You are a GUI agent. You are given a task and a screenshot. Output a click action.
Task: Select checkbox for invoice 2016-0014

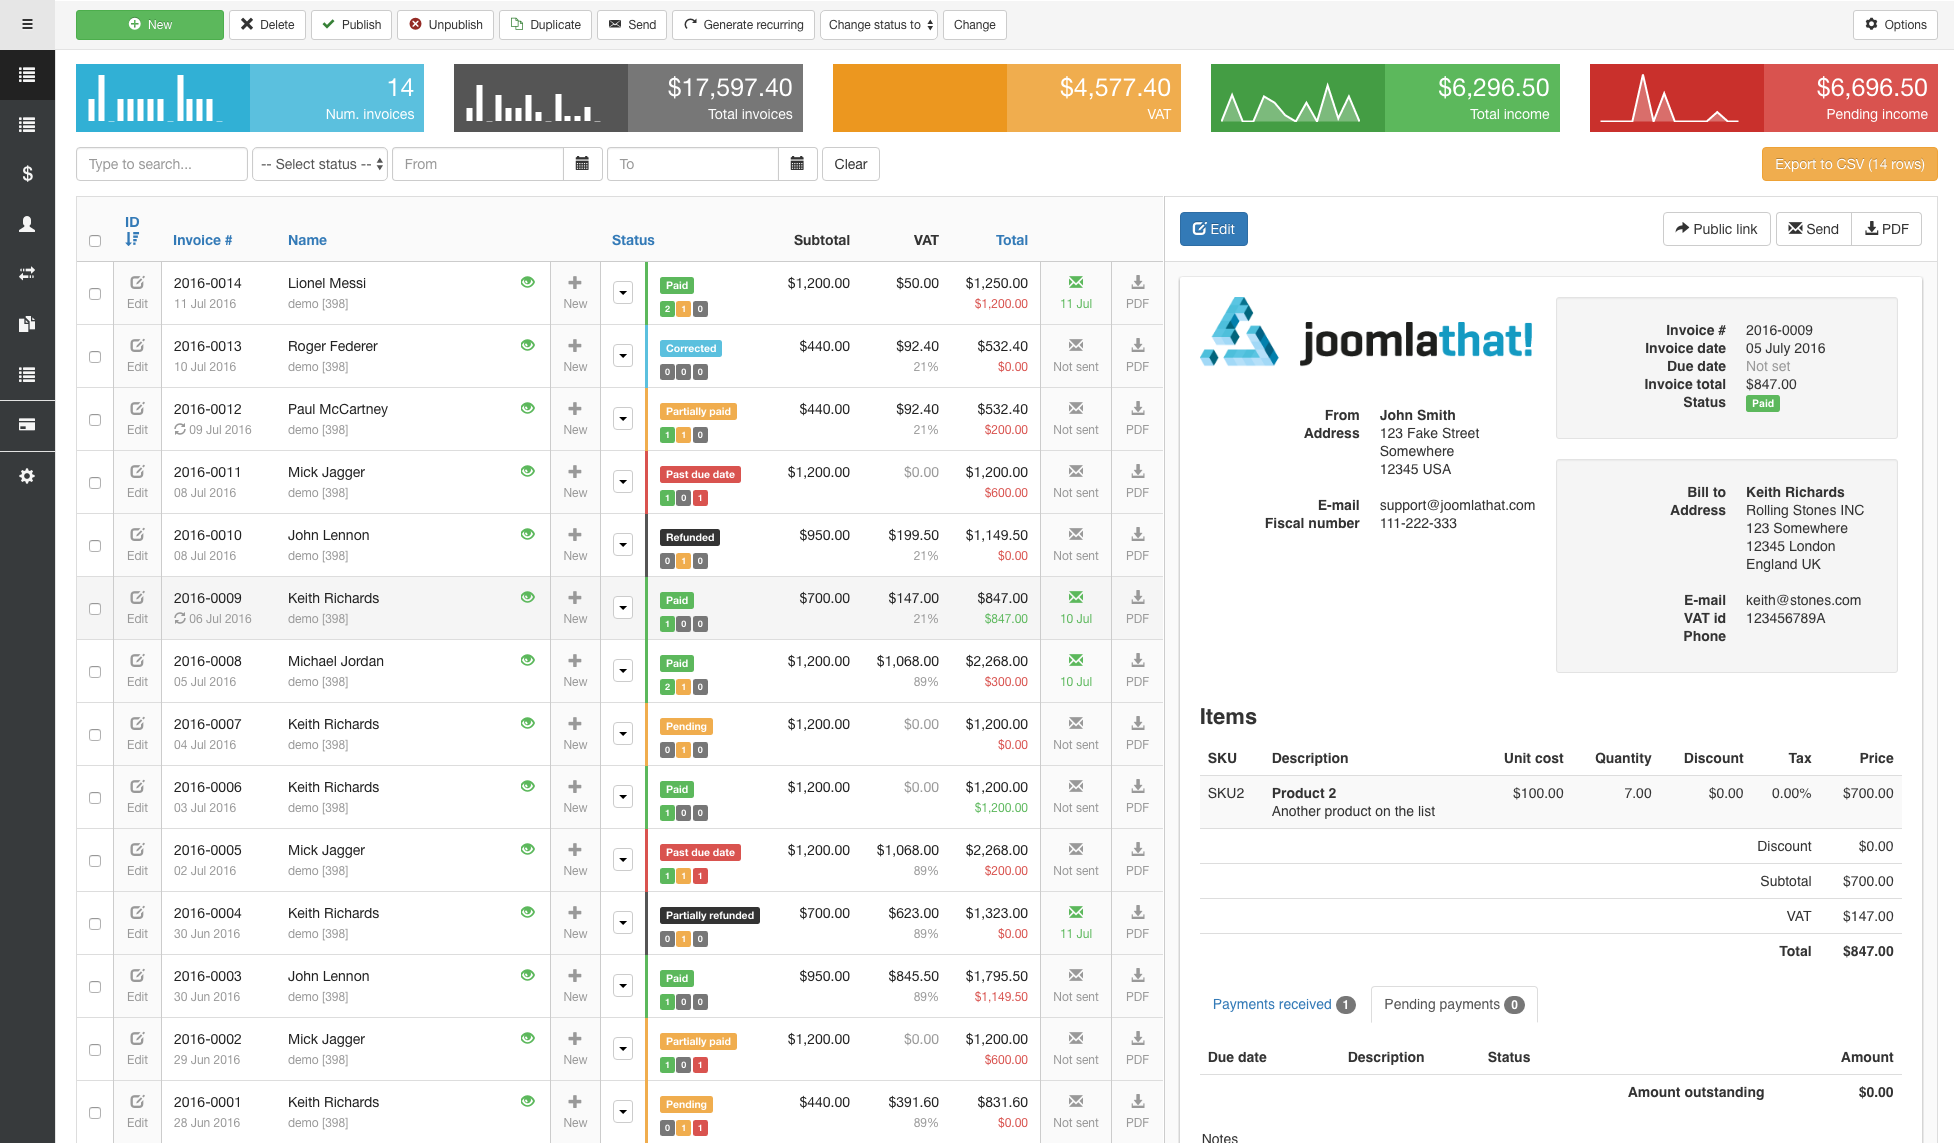click(x=95, y=294)
